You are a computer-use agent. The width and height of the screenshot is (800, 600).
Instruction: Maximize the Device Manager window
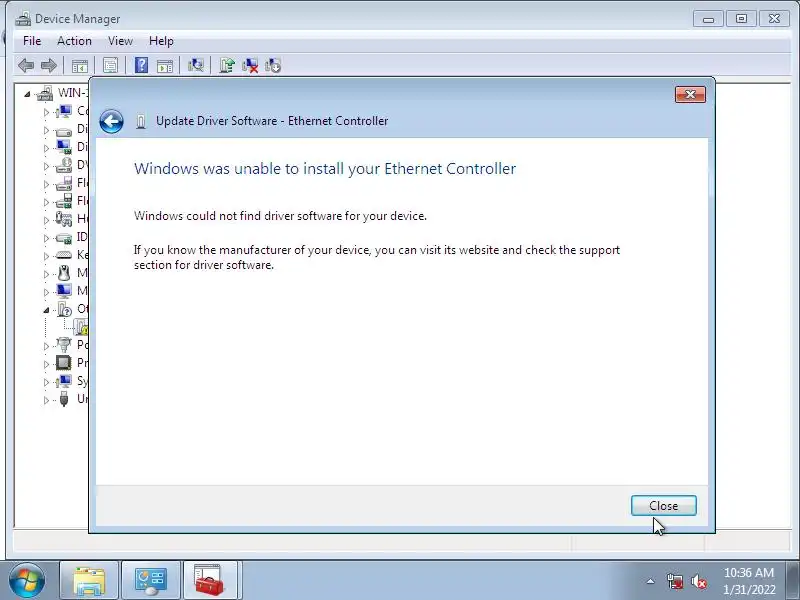741,19
